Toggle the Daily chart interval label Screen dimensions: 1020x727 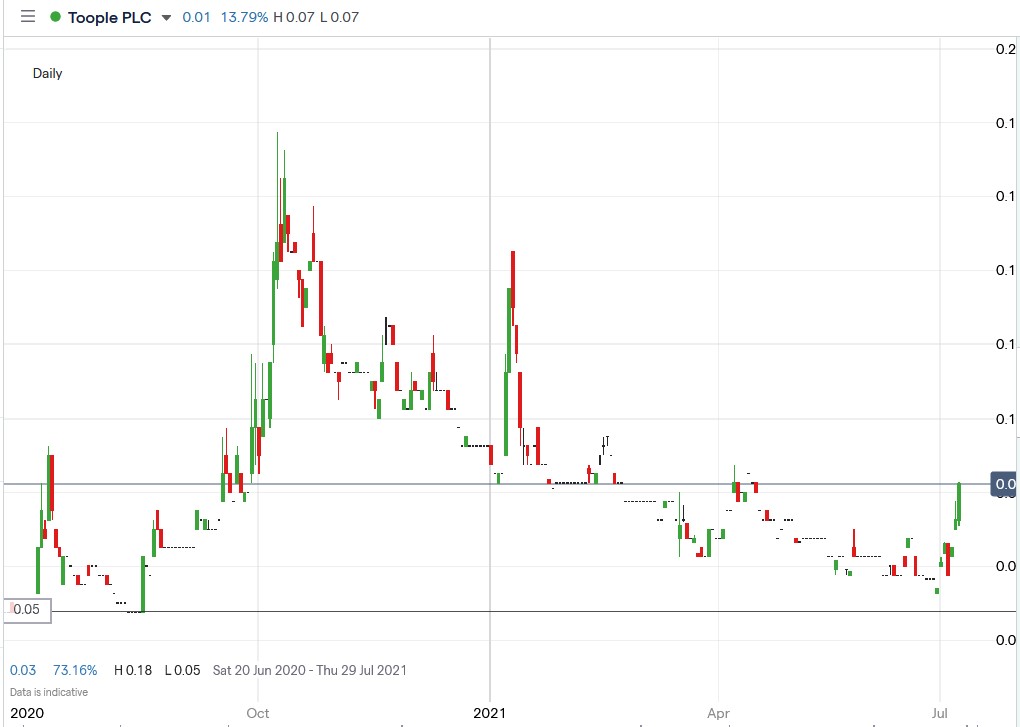click(x=46, y=73)
